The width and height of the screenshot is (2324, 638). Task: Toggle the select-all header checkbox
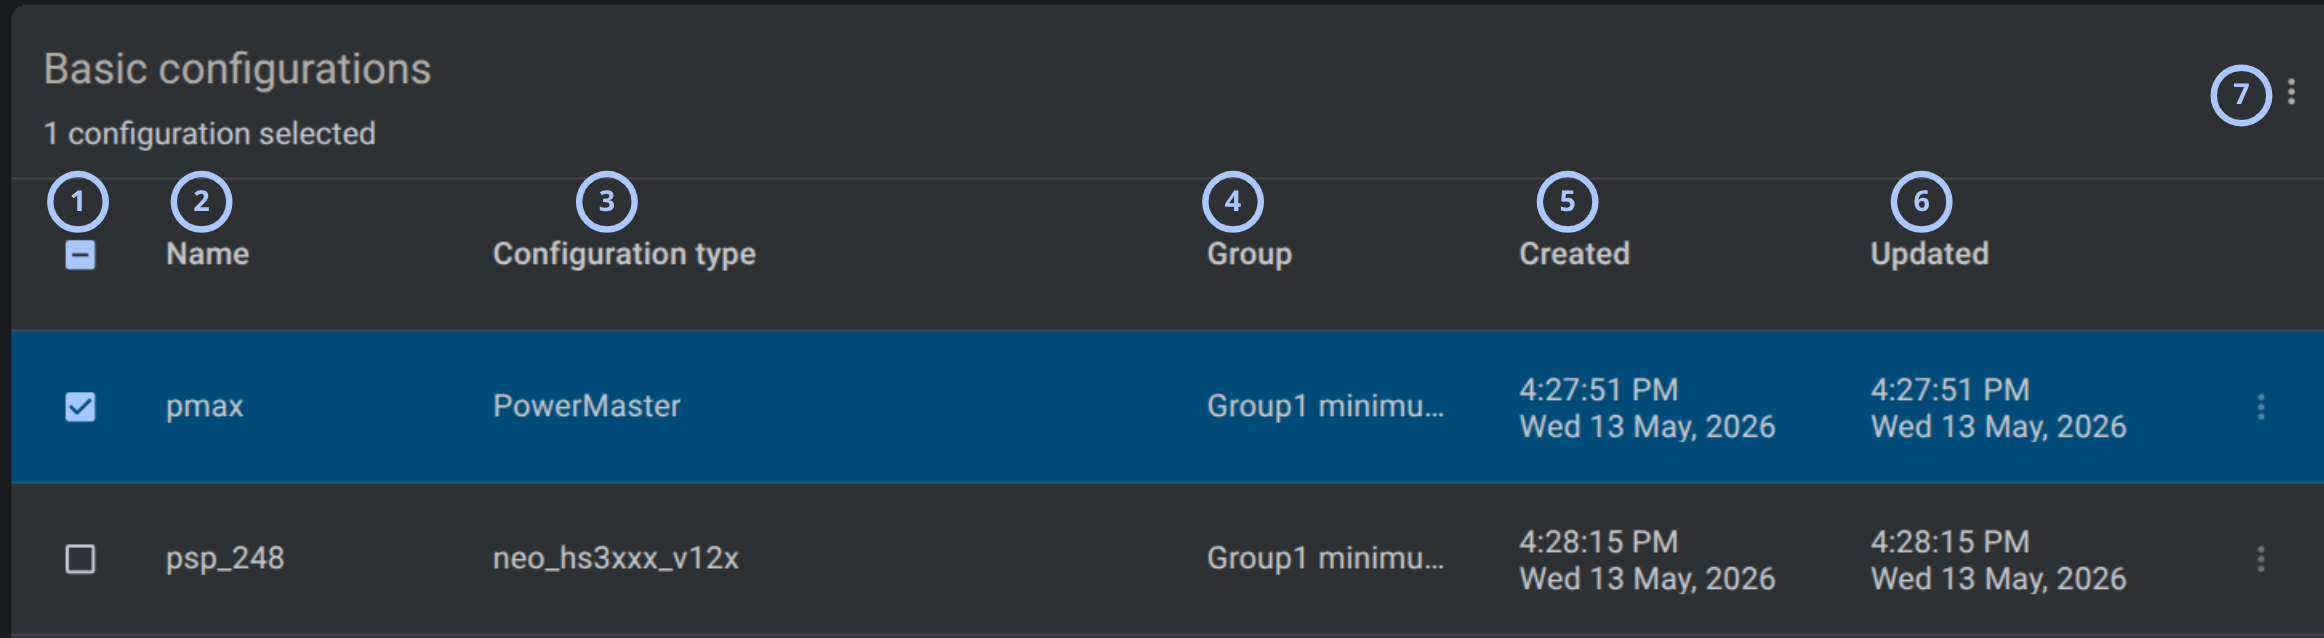tap(80, 255)
